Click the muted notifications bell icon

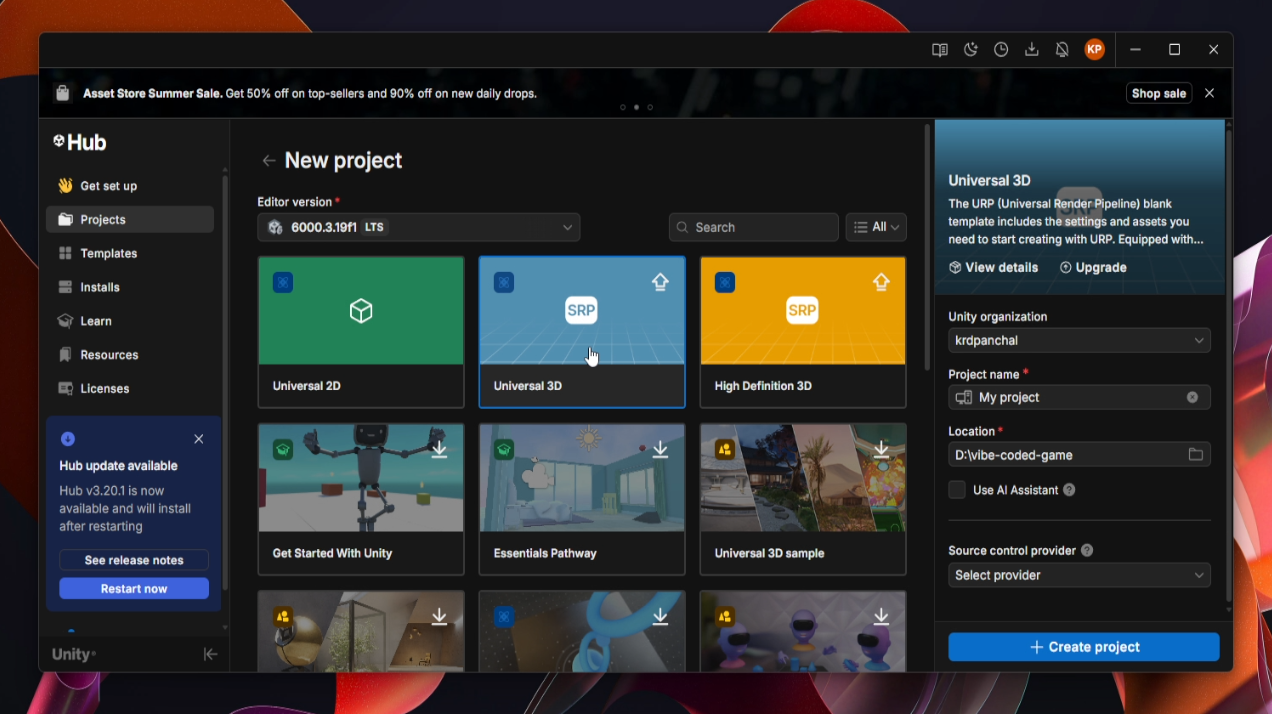[x=1062, y=50]
